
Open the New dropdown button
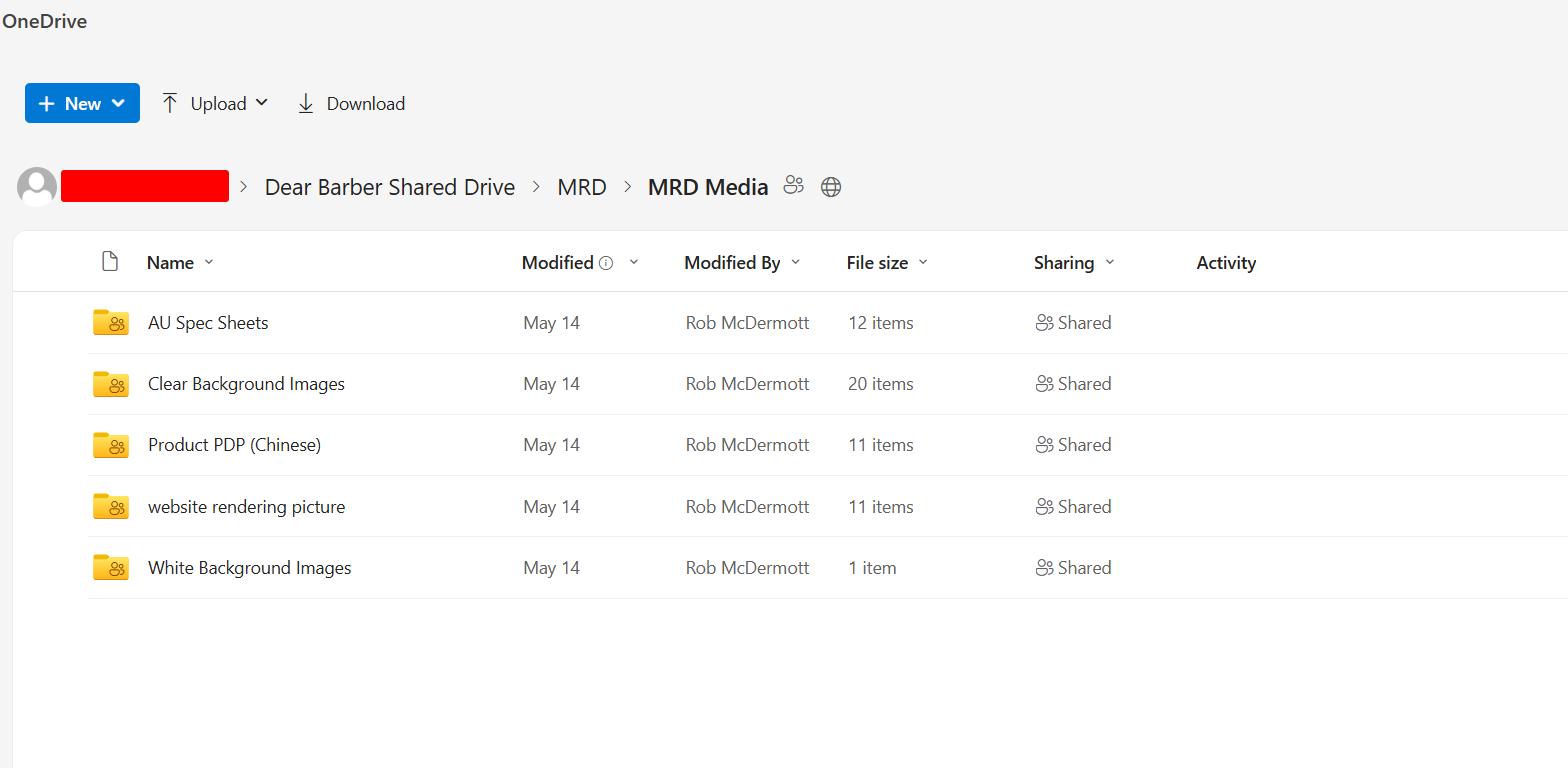[x=82, y=103]
